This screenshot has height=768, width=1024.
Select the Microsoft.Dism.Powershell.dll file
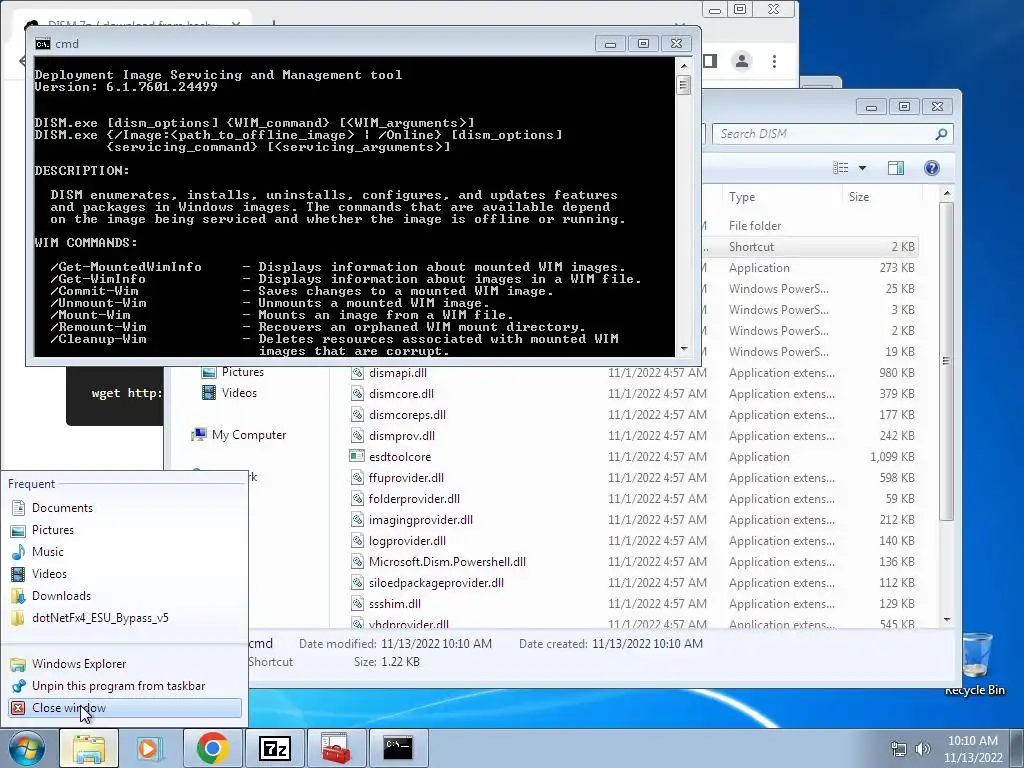447,562
